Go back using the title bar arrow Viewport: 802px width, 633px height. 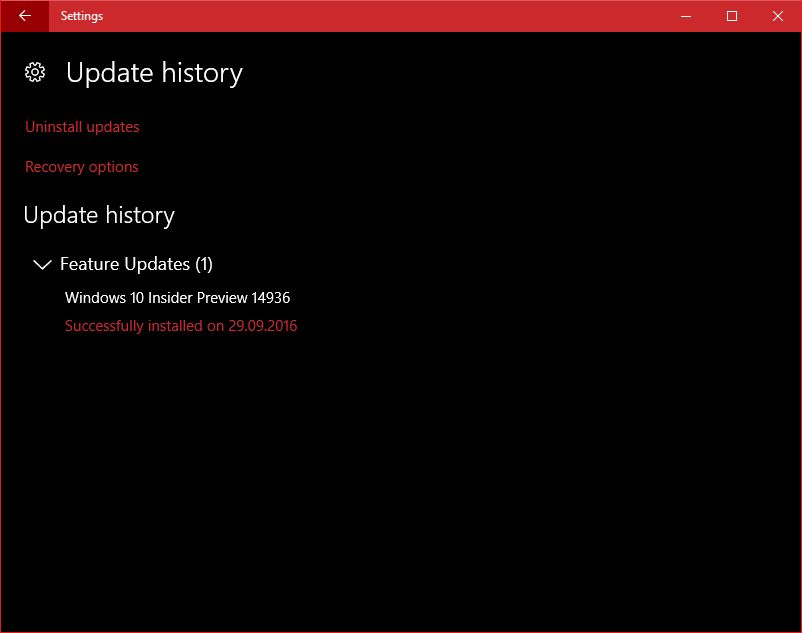25,16
